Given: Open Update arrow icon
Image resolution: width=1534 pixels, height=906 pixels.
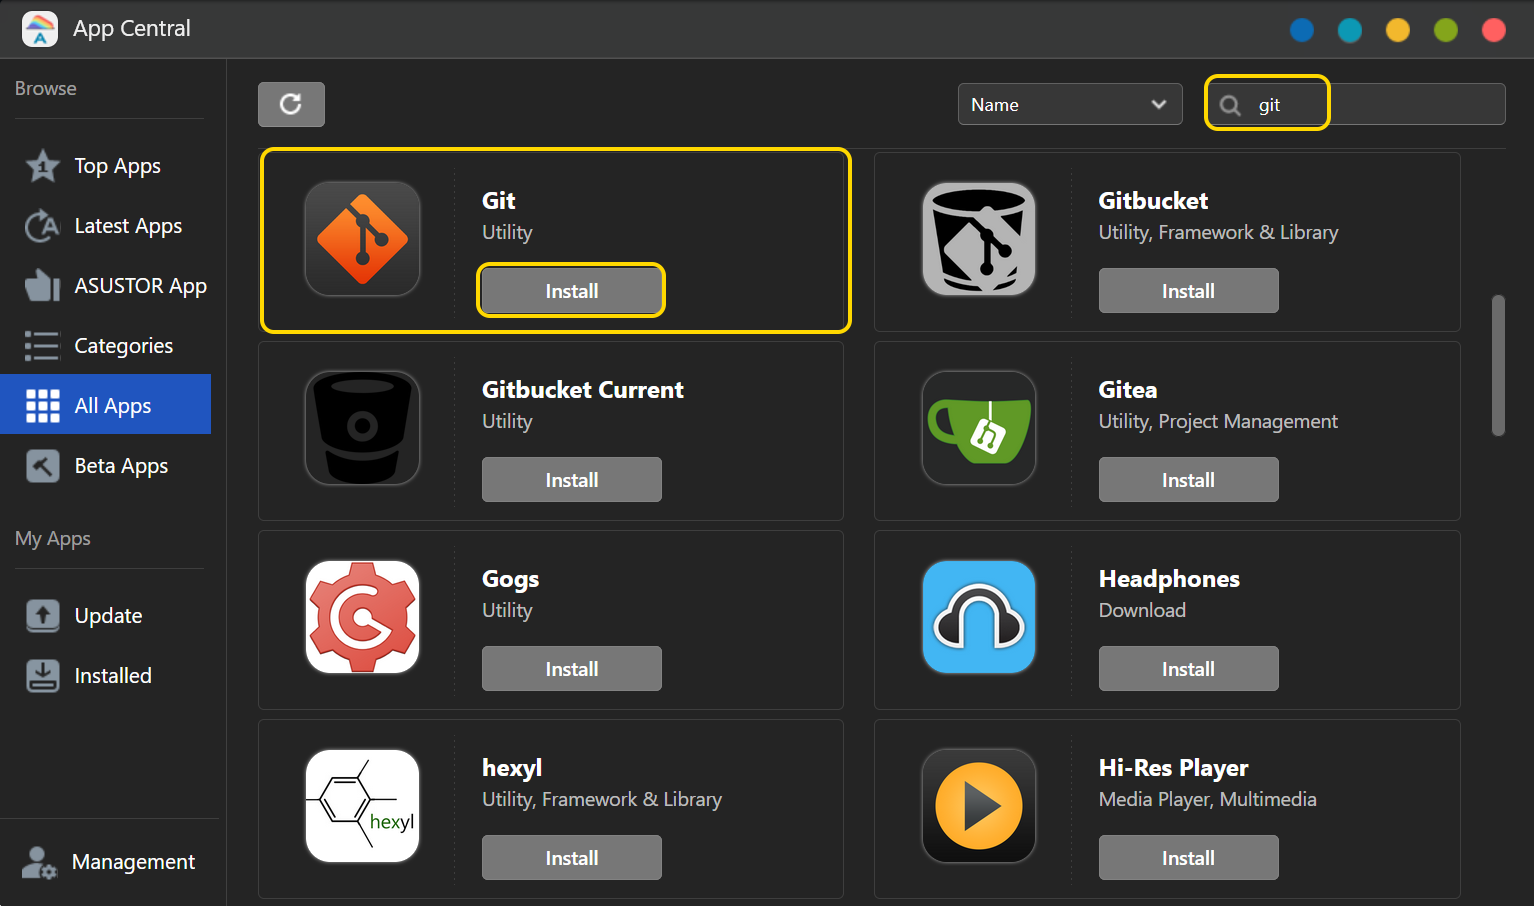Looking at the screenshot, I should (42, 616).
